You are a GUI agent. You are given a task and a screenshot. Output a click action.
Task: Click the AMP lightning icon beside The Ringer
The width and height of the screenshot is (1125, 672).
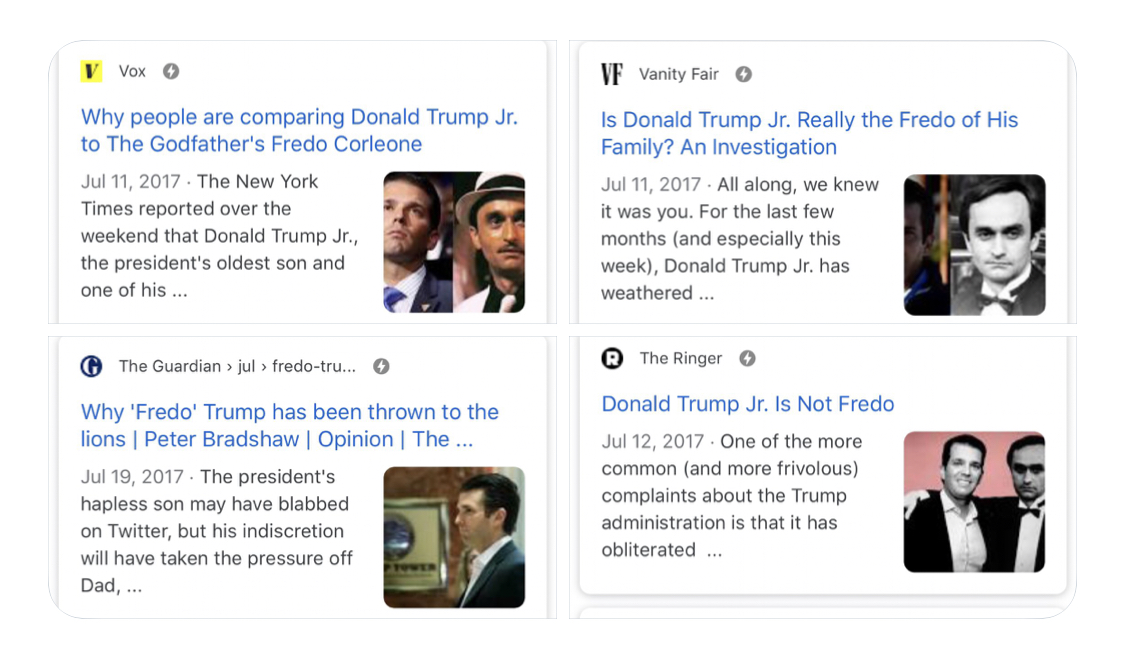pos(747,358)
